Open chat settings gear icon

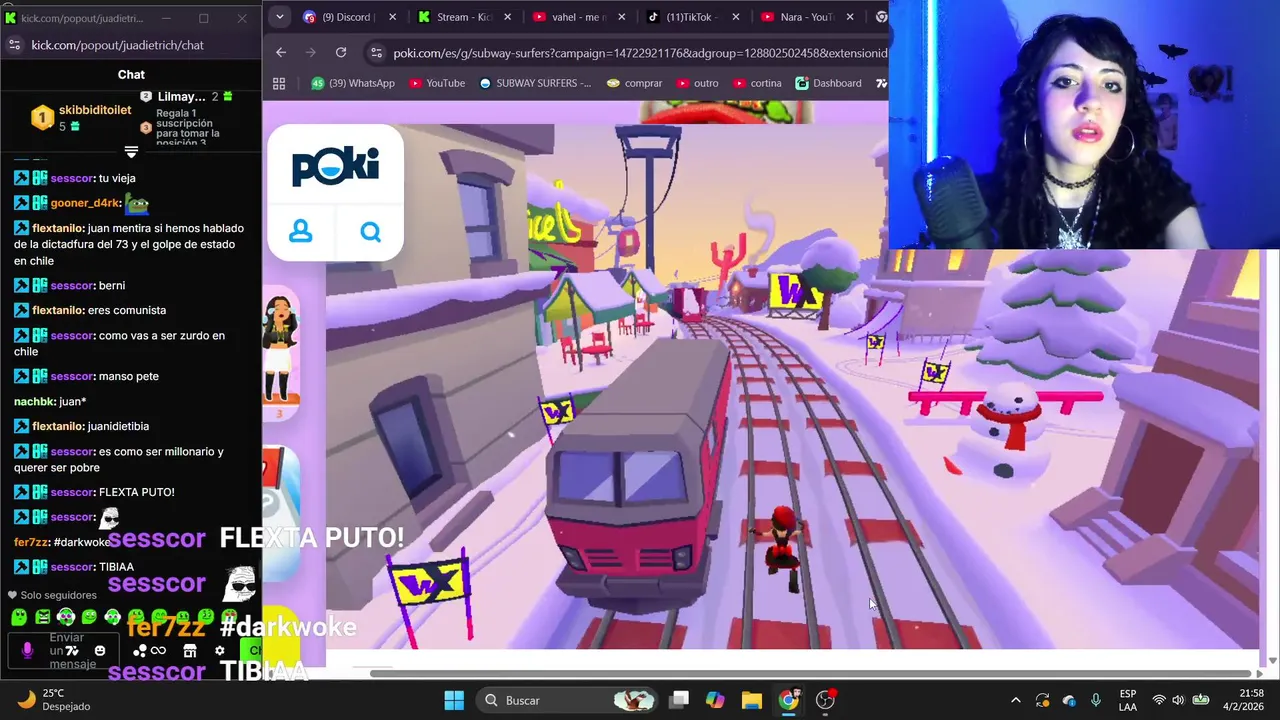[x=220, y=651]
